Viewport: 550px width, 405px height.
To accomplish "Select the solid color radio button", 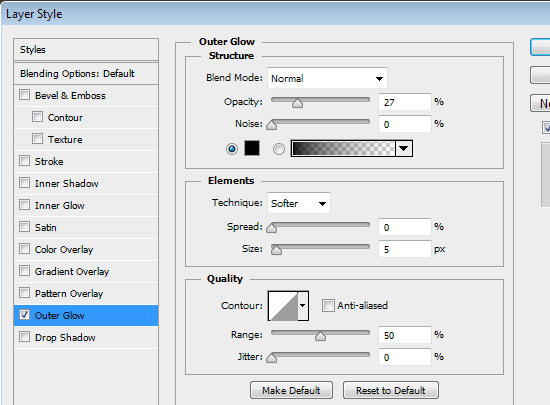I will coord(232,149).
